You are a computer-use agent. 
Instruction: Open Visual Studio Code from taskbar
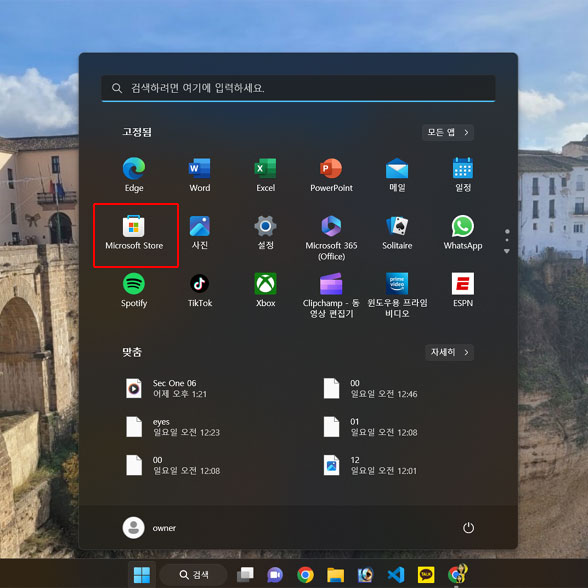(x=396, y=574)
